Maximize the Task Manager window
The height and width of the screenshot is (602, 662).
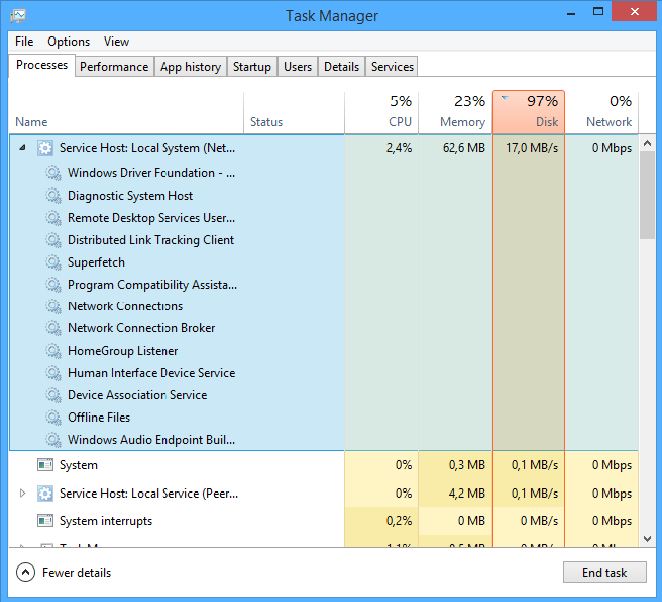point(598,12)
